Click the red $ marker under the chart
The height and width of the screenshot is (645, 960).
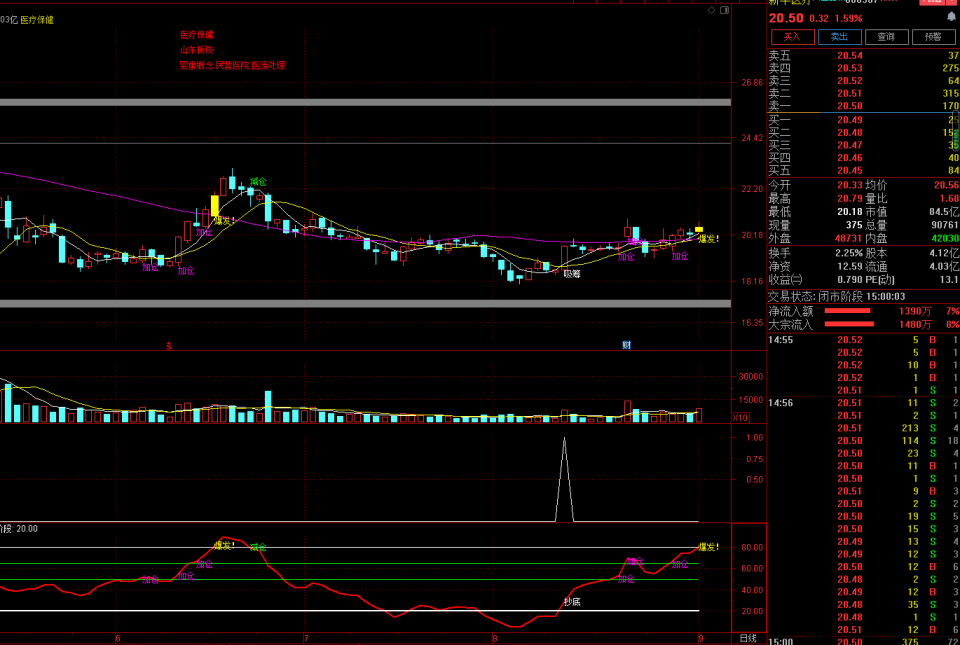(x=169, y=346)
